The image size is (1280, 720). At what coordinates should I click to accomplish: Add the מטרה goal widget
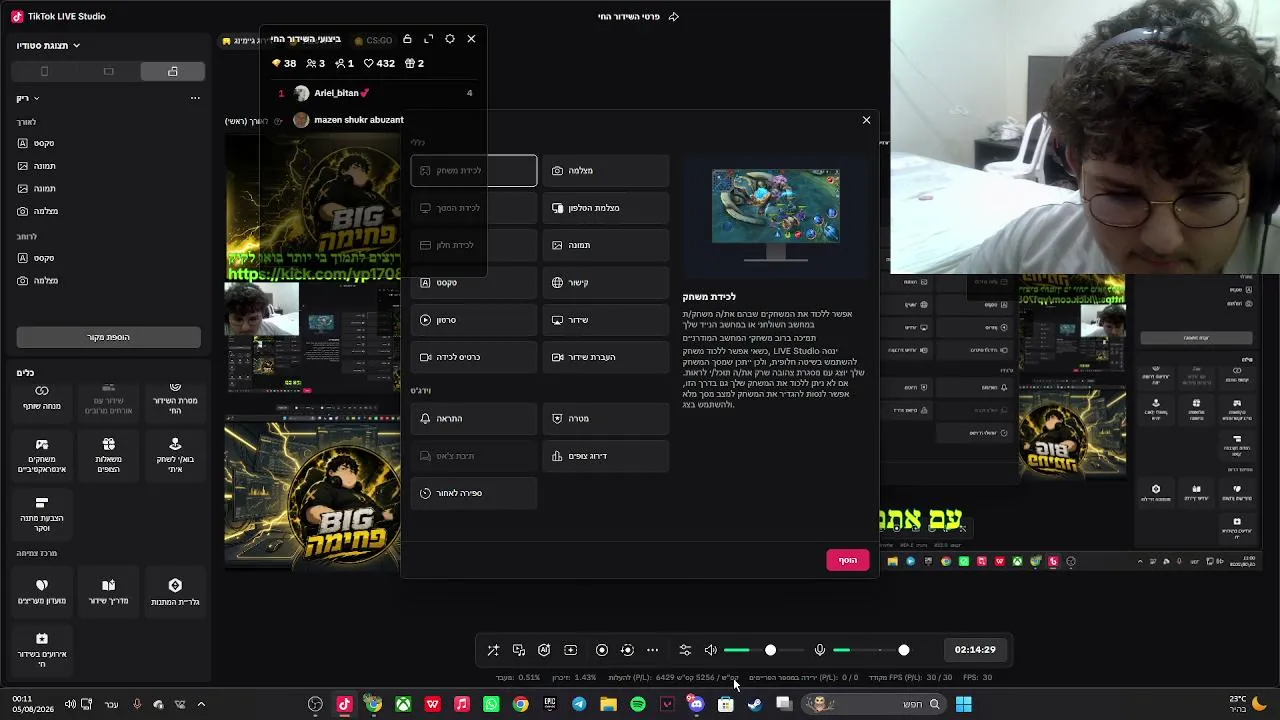point(606,419)
